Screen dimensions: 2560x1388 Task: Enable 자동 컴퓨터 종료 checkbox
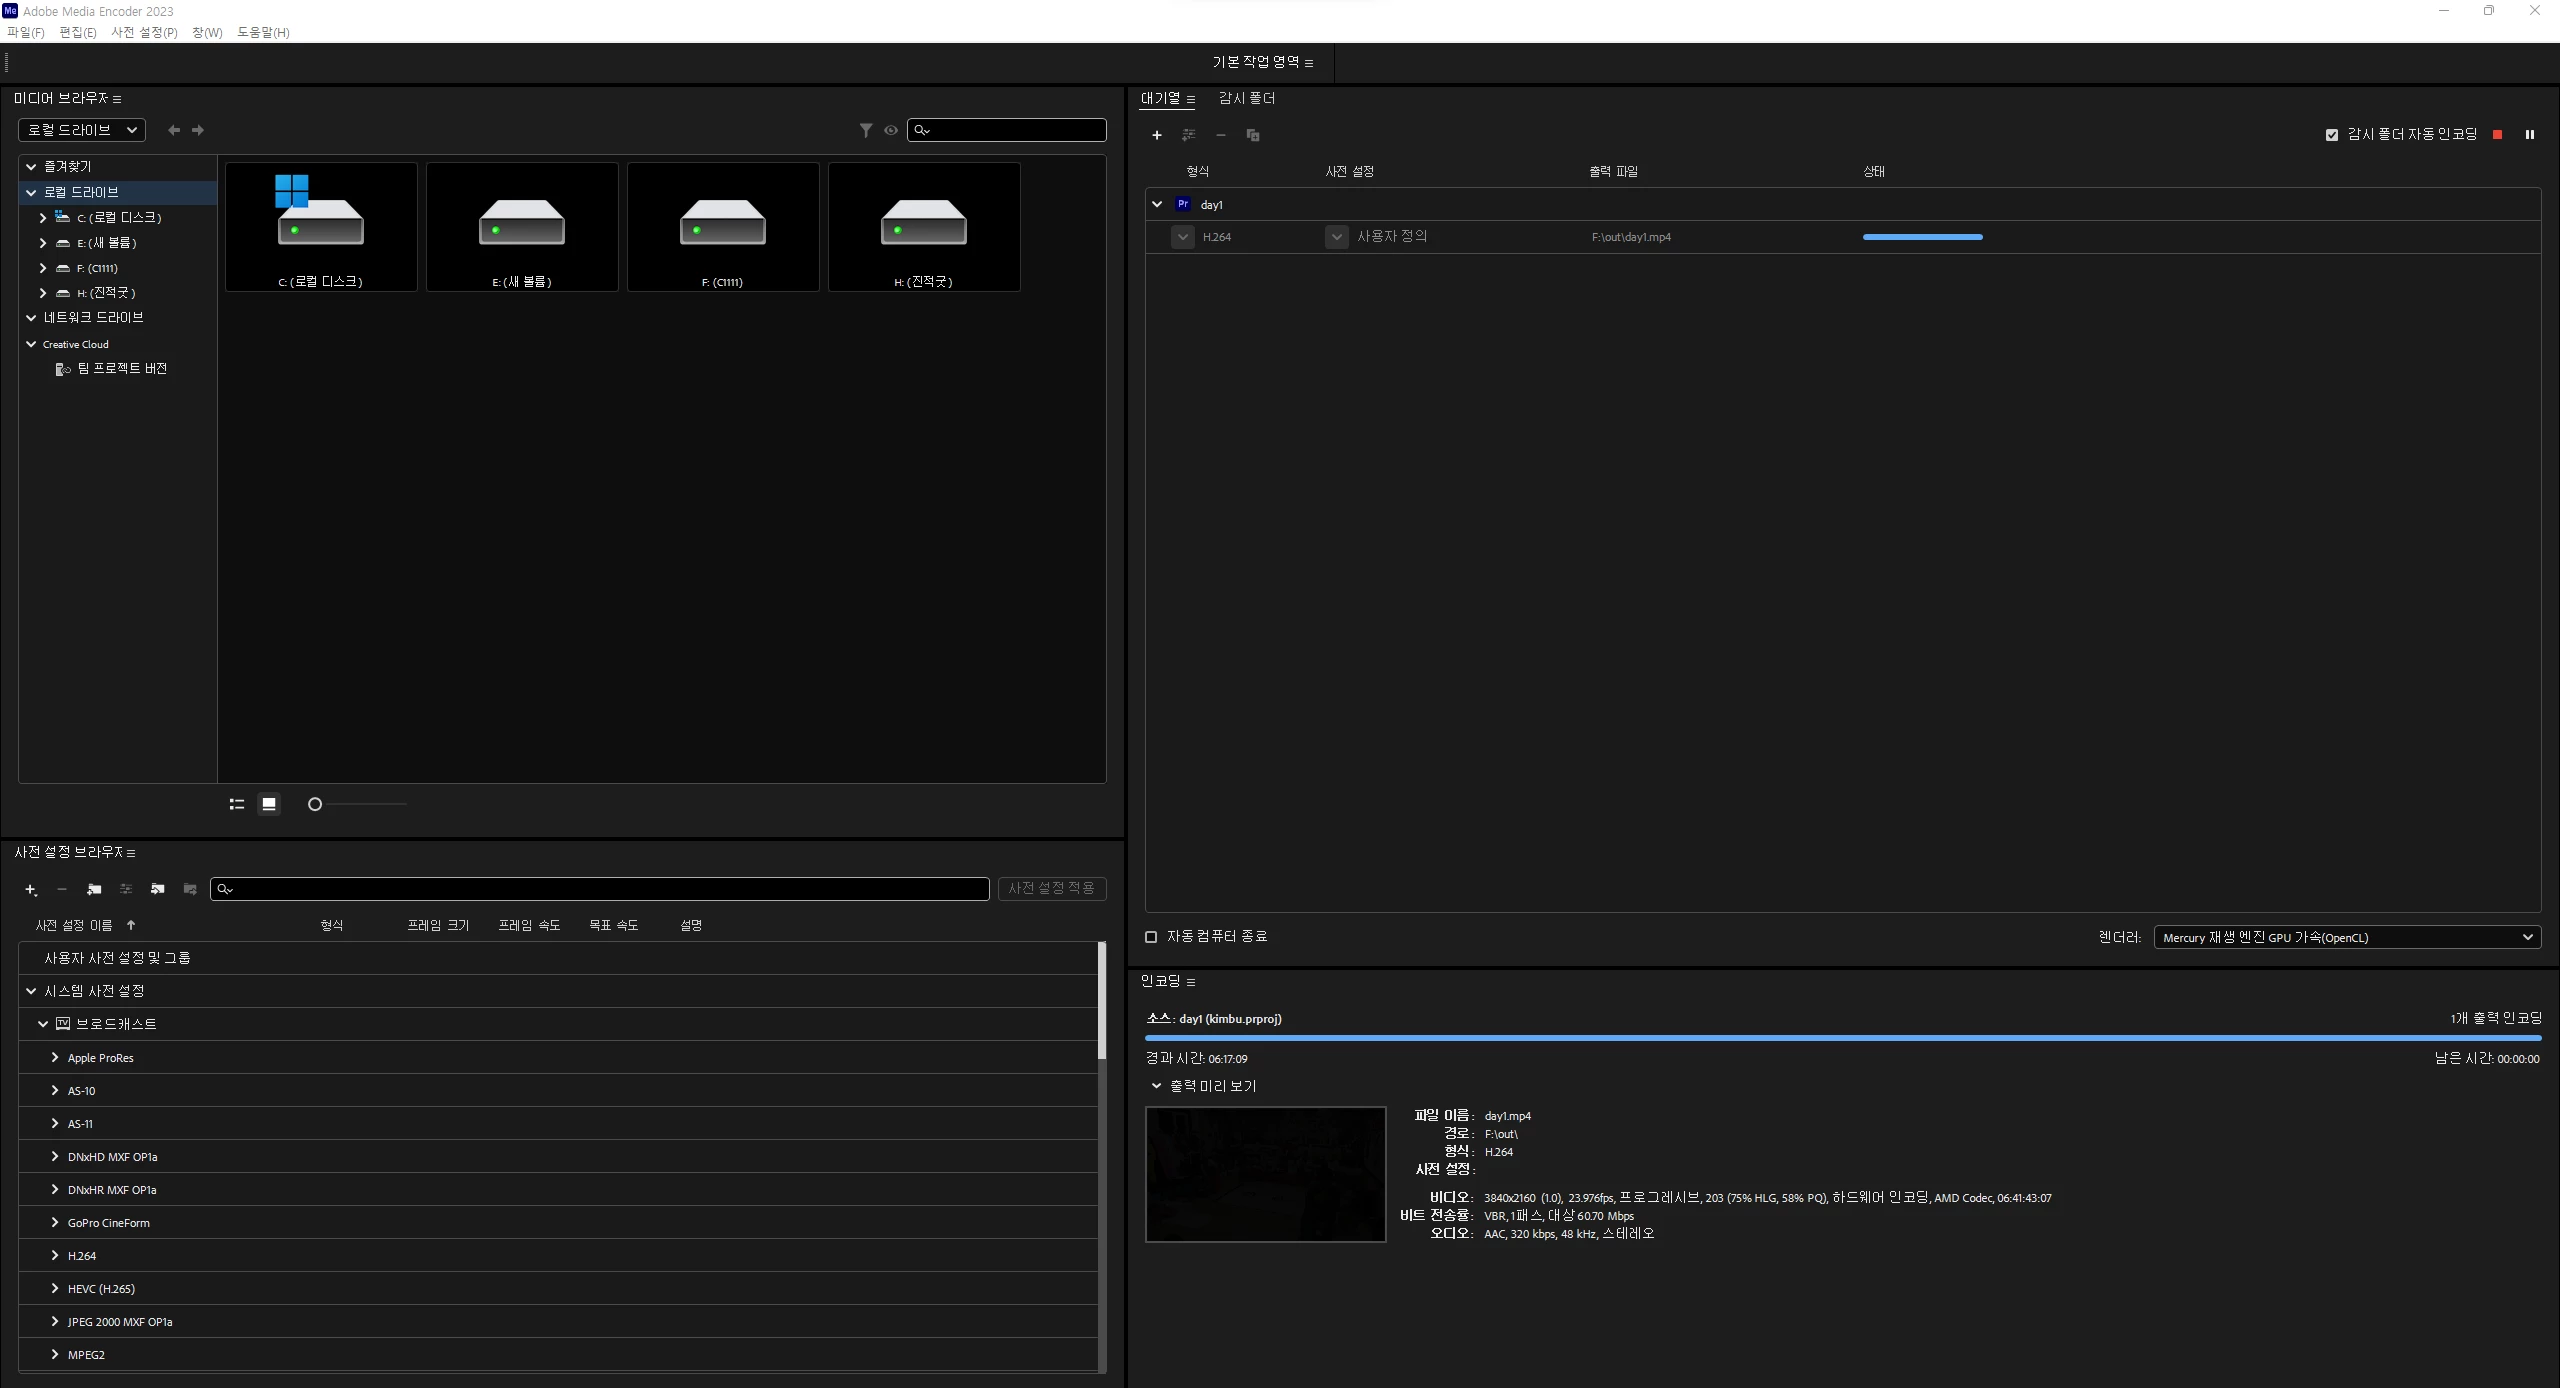pos(1151,937)
